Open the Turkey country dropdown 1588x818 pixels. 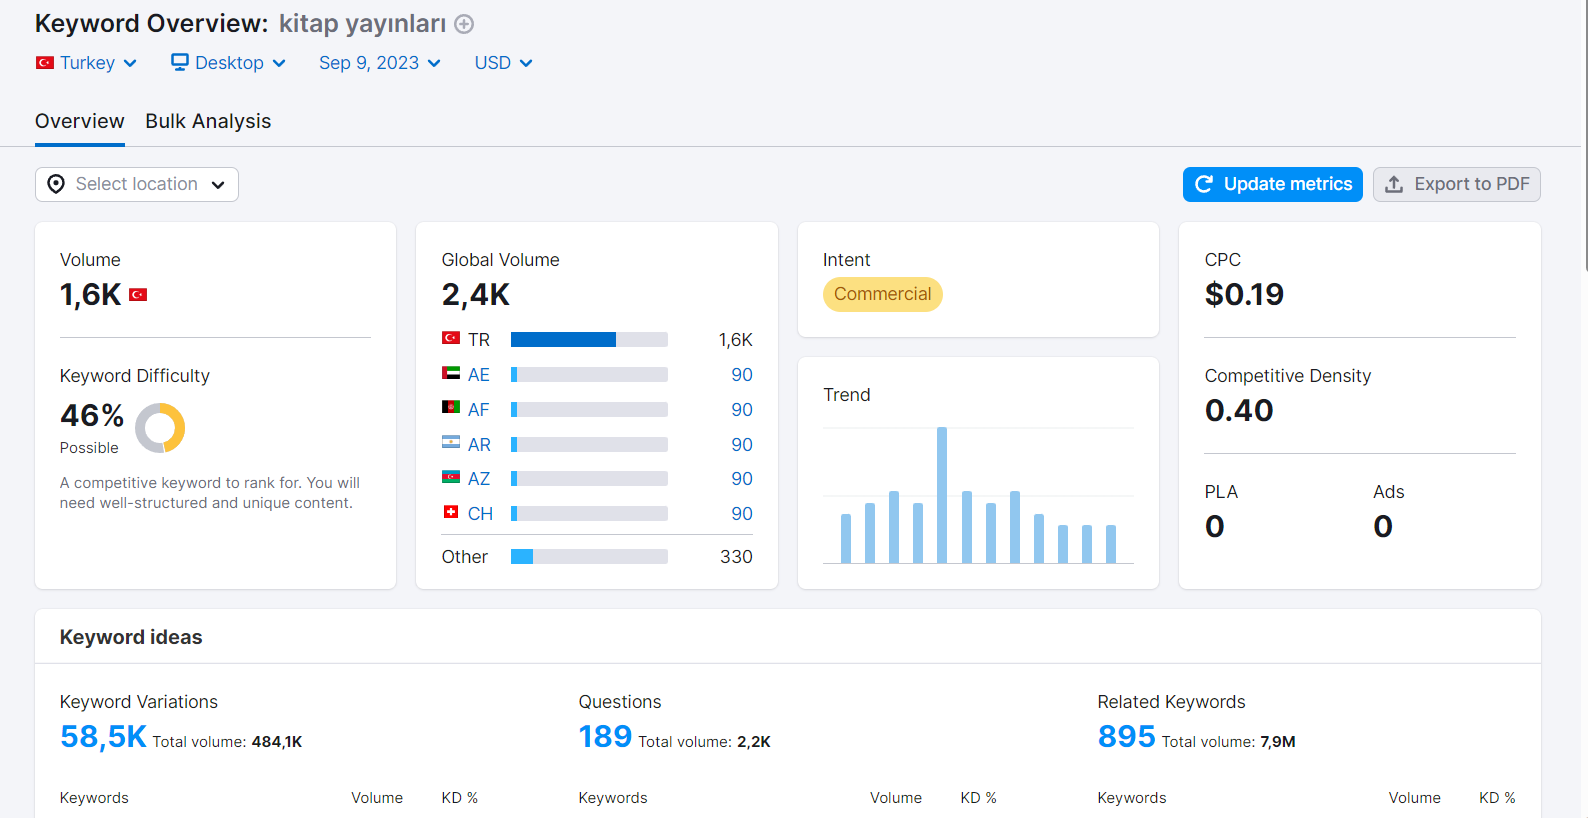click(x=86, y=63)
